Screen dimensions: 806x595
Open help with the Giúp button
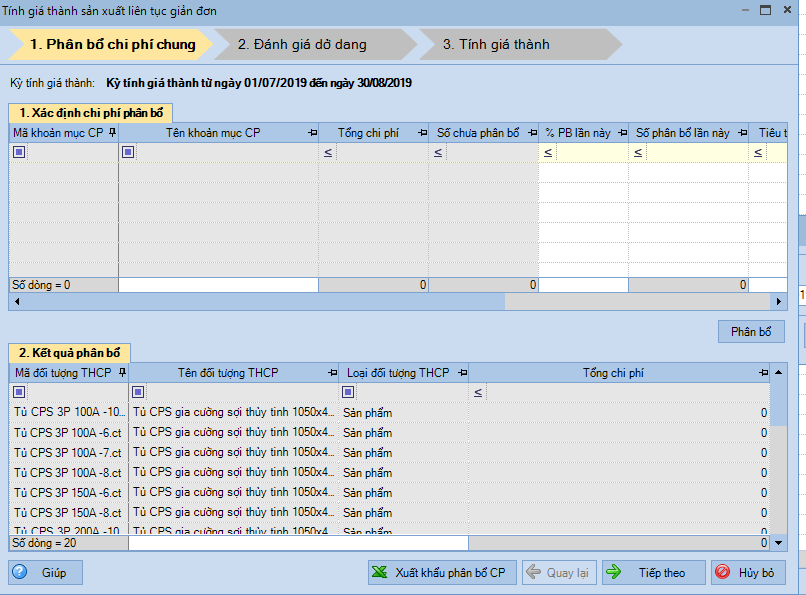pyautogui.click(x=45, y=572)
